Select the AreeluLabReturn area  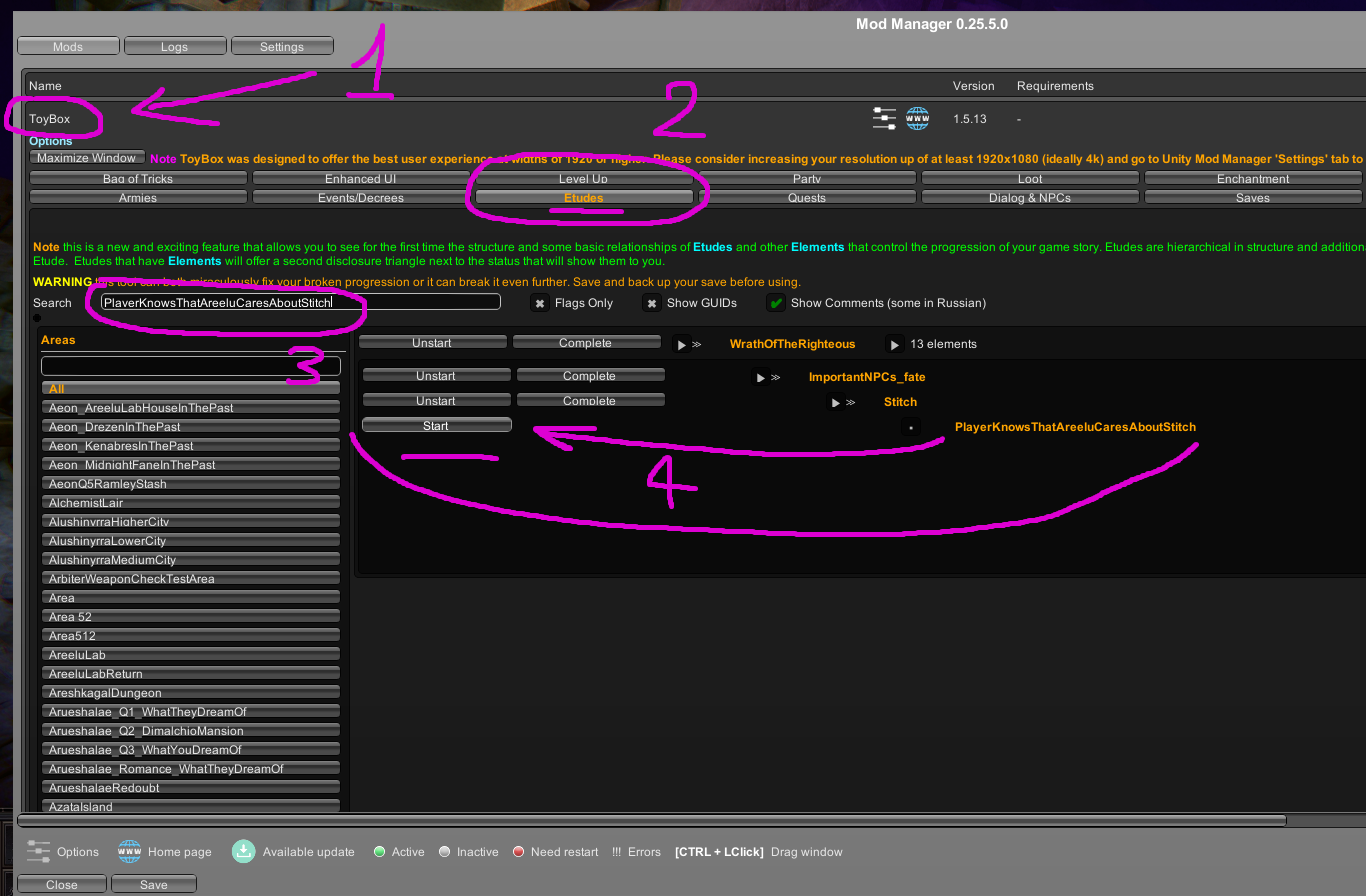[x=191, y=673]
